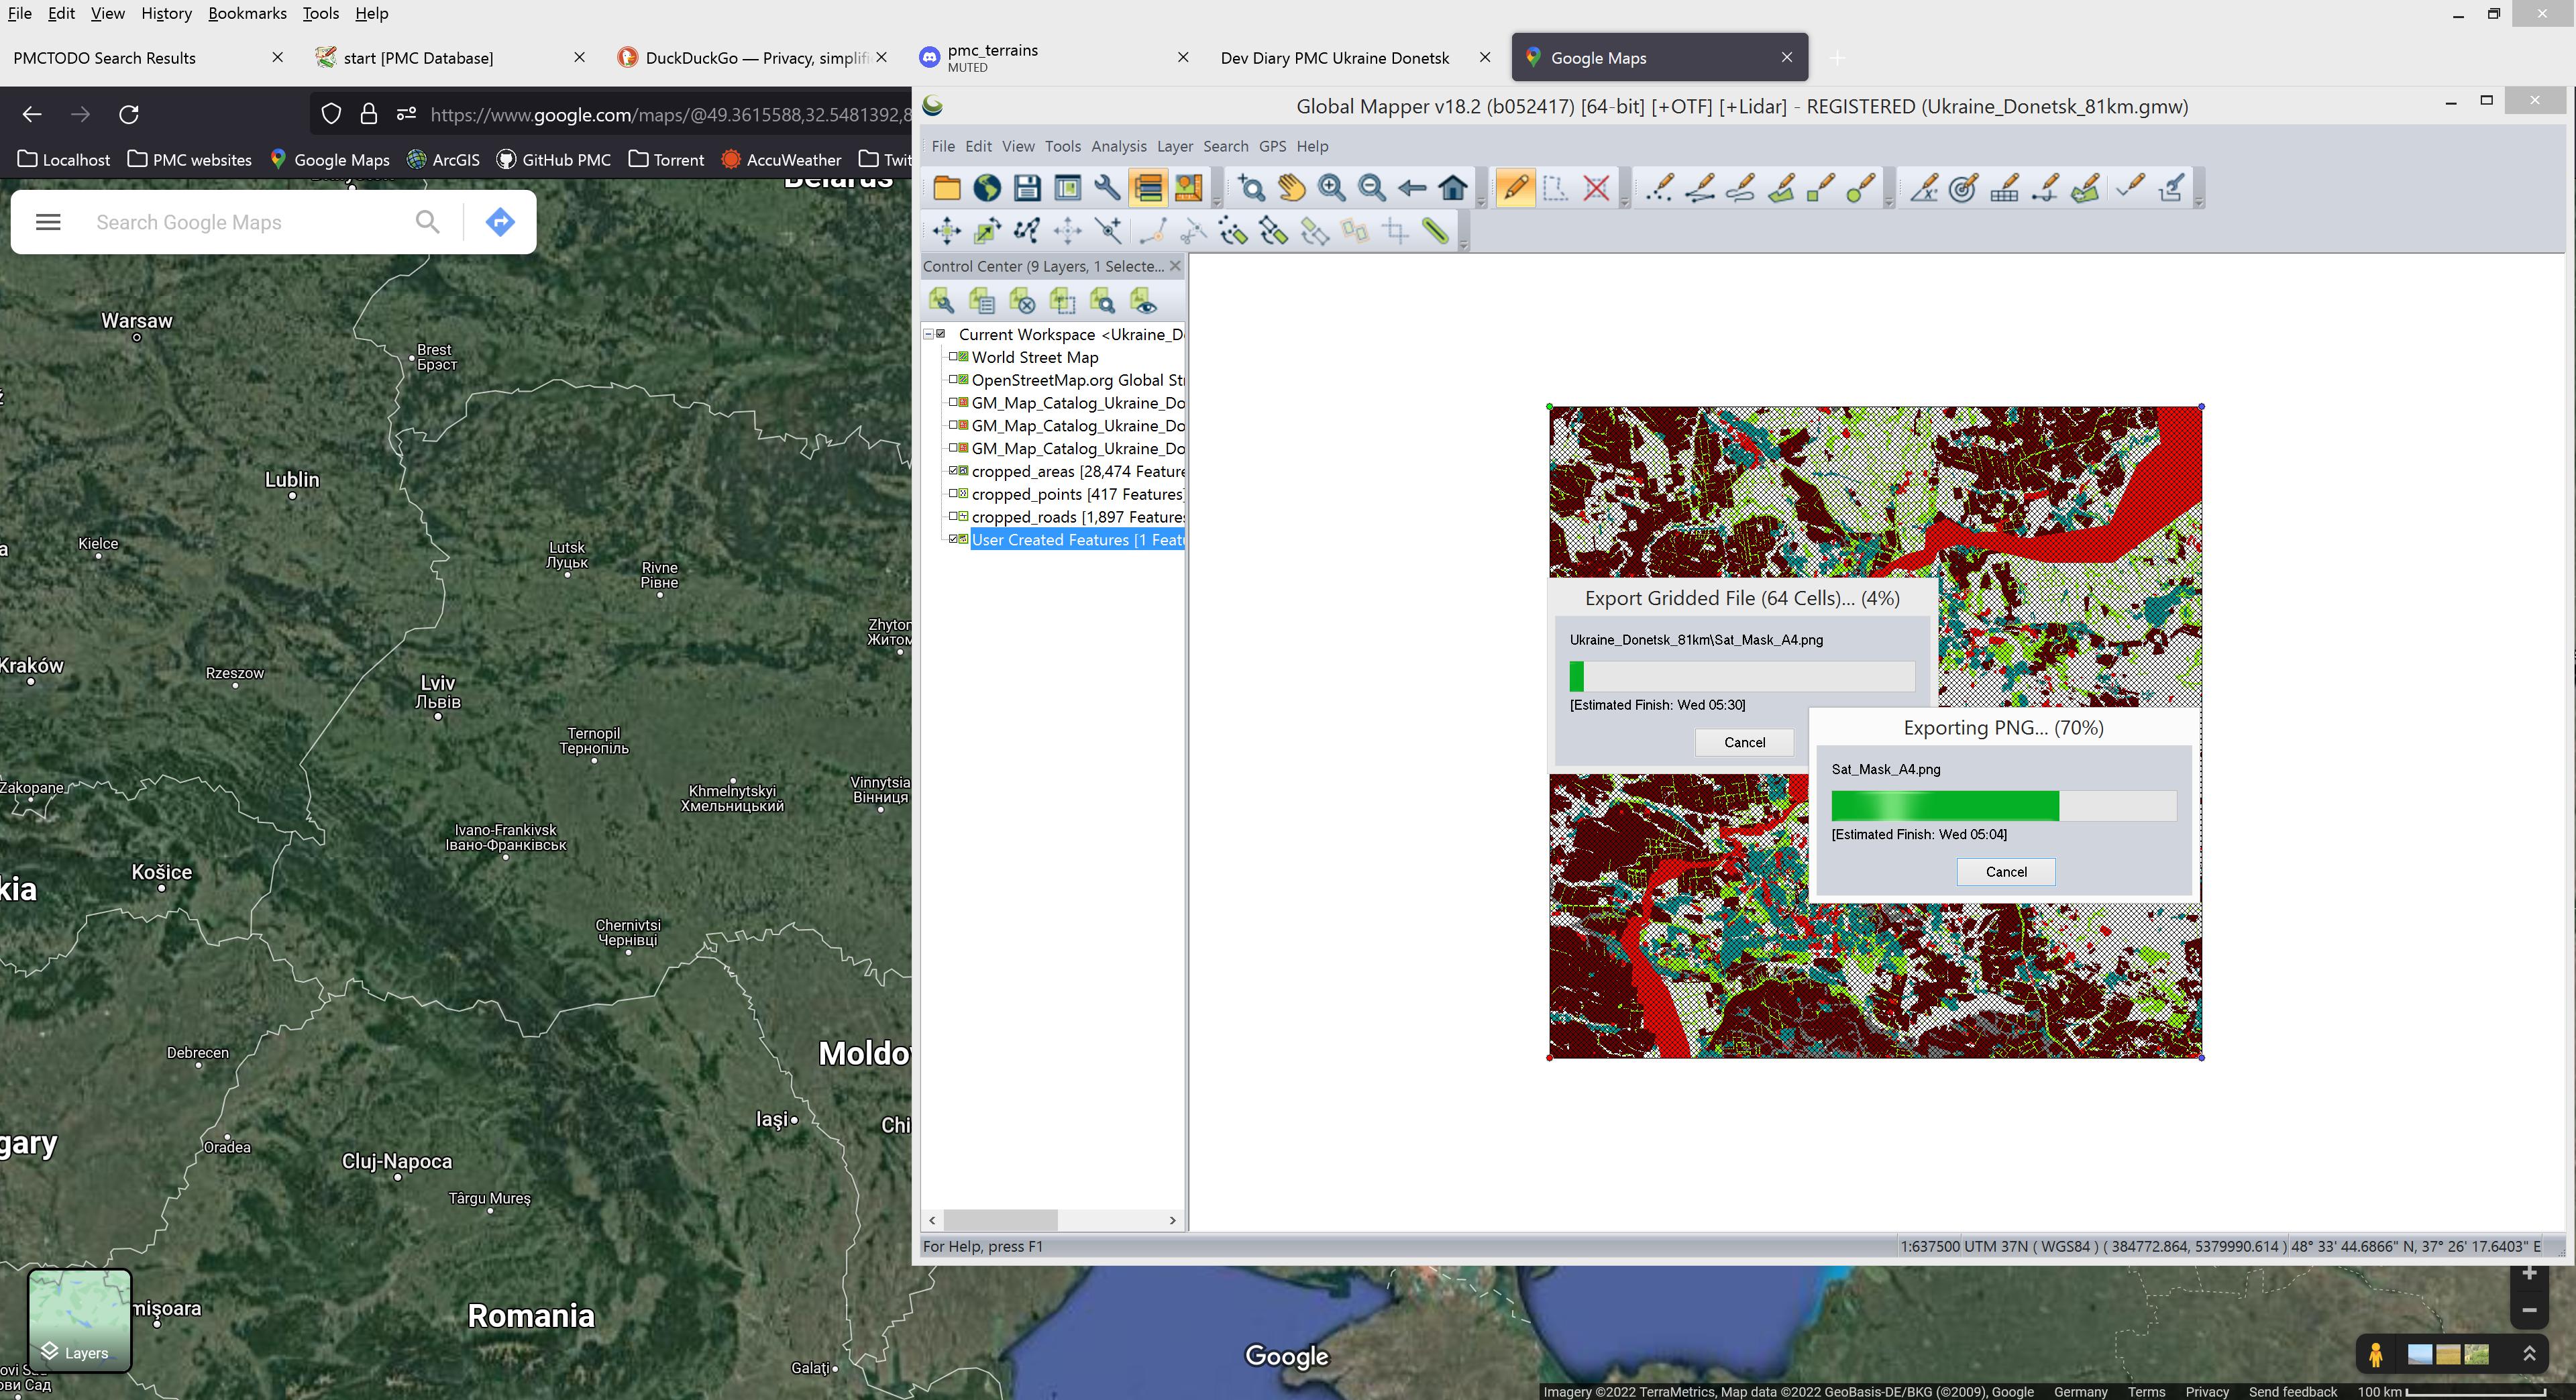
Task: Select the create circle feature tool
Action: tap(1860, 188)
